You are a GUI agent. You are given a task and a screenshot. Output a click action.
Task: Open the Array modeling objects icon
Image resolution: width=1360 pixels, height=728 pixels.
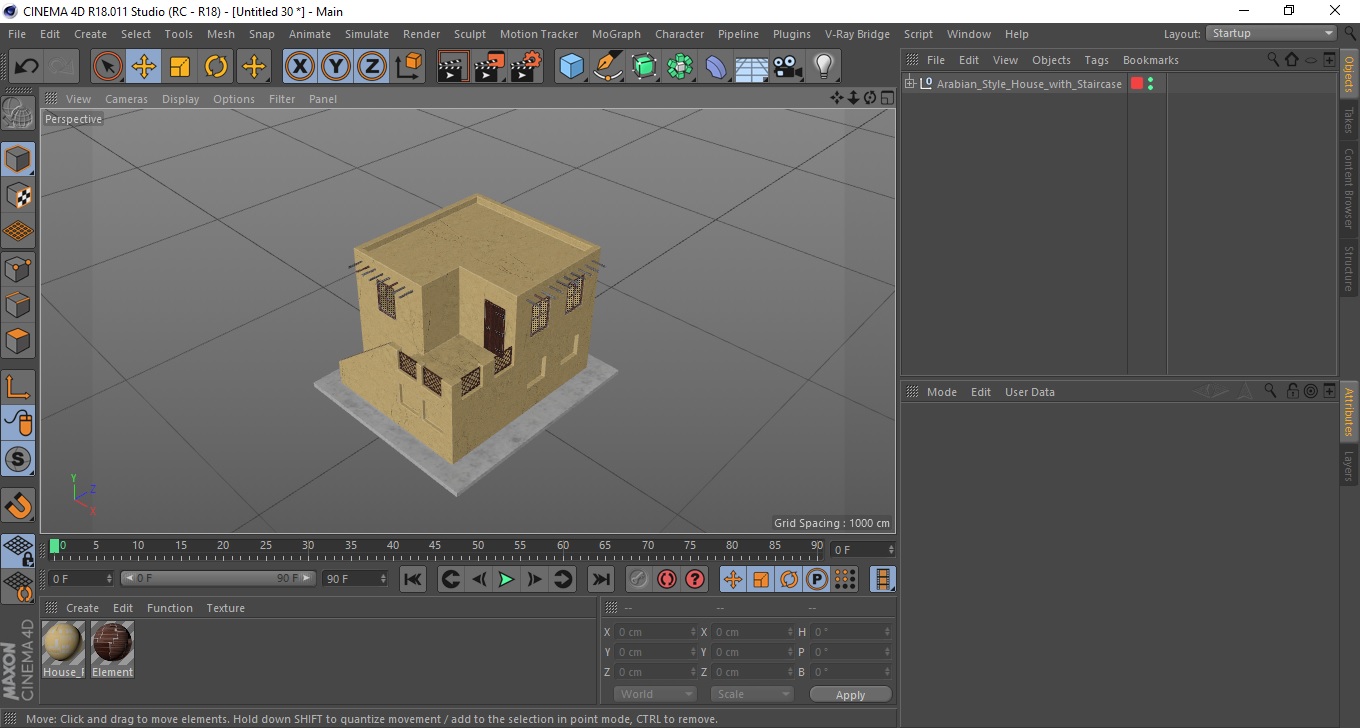coord(680,67)
